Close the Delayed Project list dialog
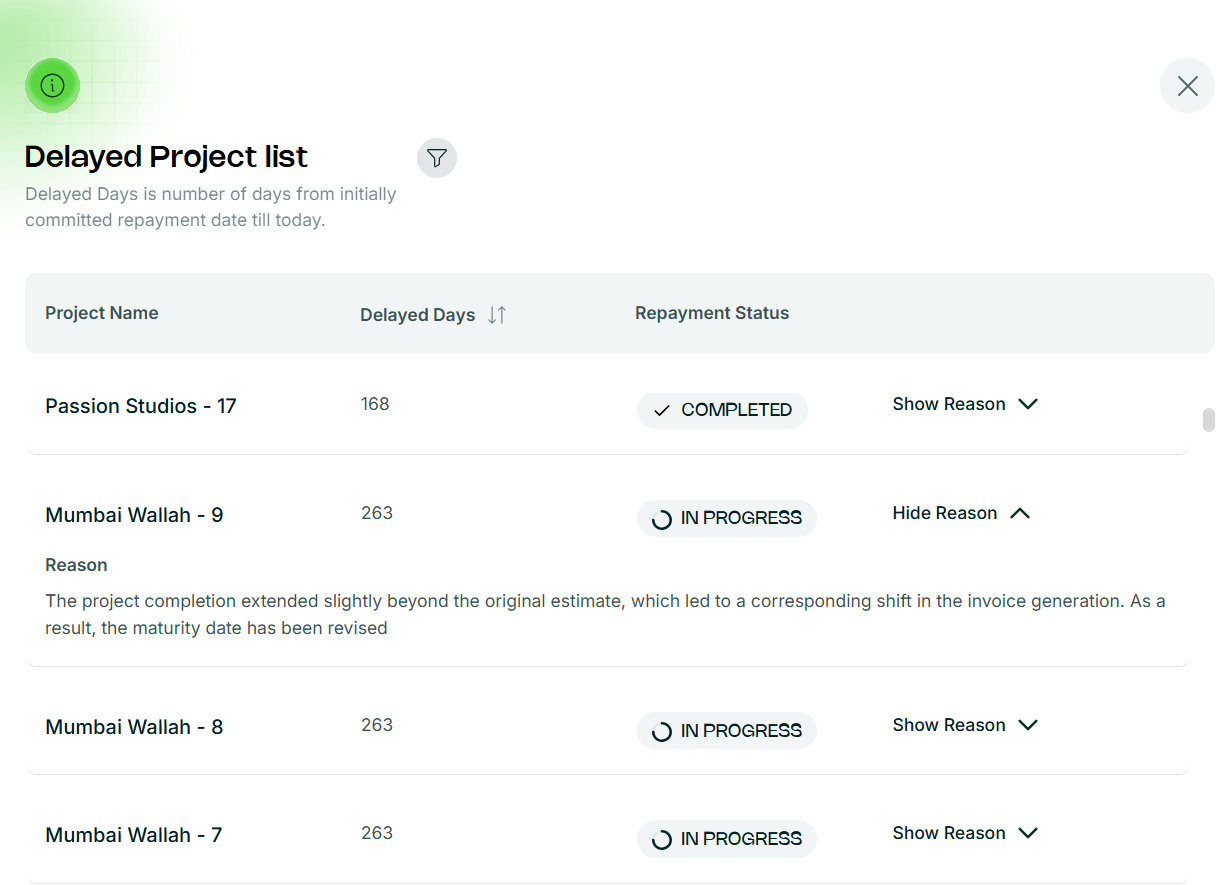The height and width of the screenshot is (885, 1225). point(1187,86)
